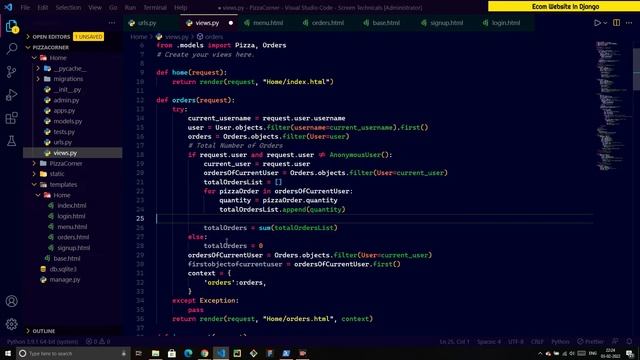Screen dimensions: 640x360
Task: Click the unsaved dot on views.py tab
Action: 231,23
